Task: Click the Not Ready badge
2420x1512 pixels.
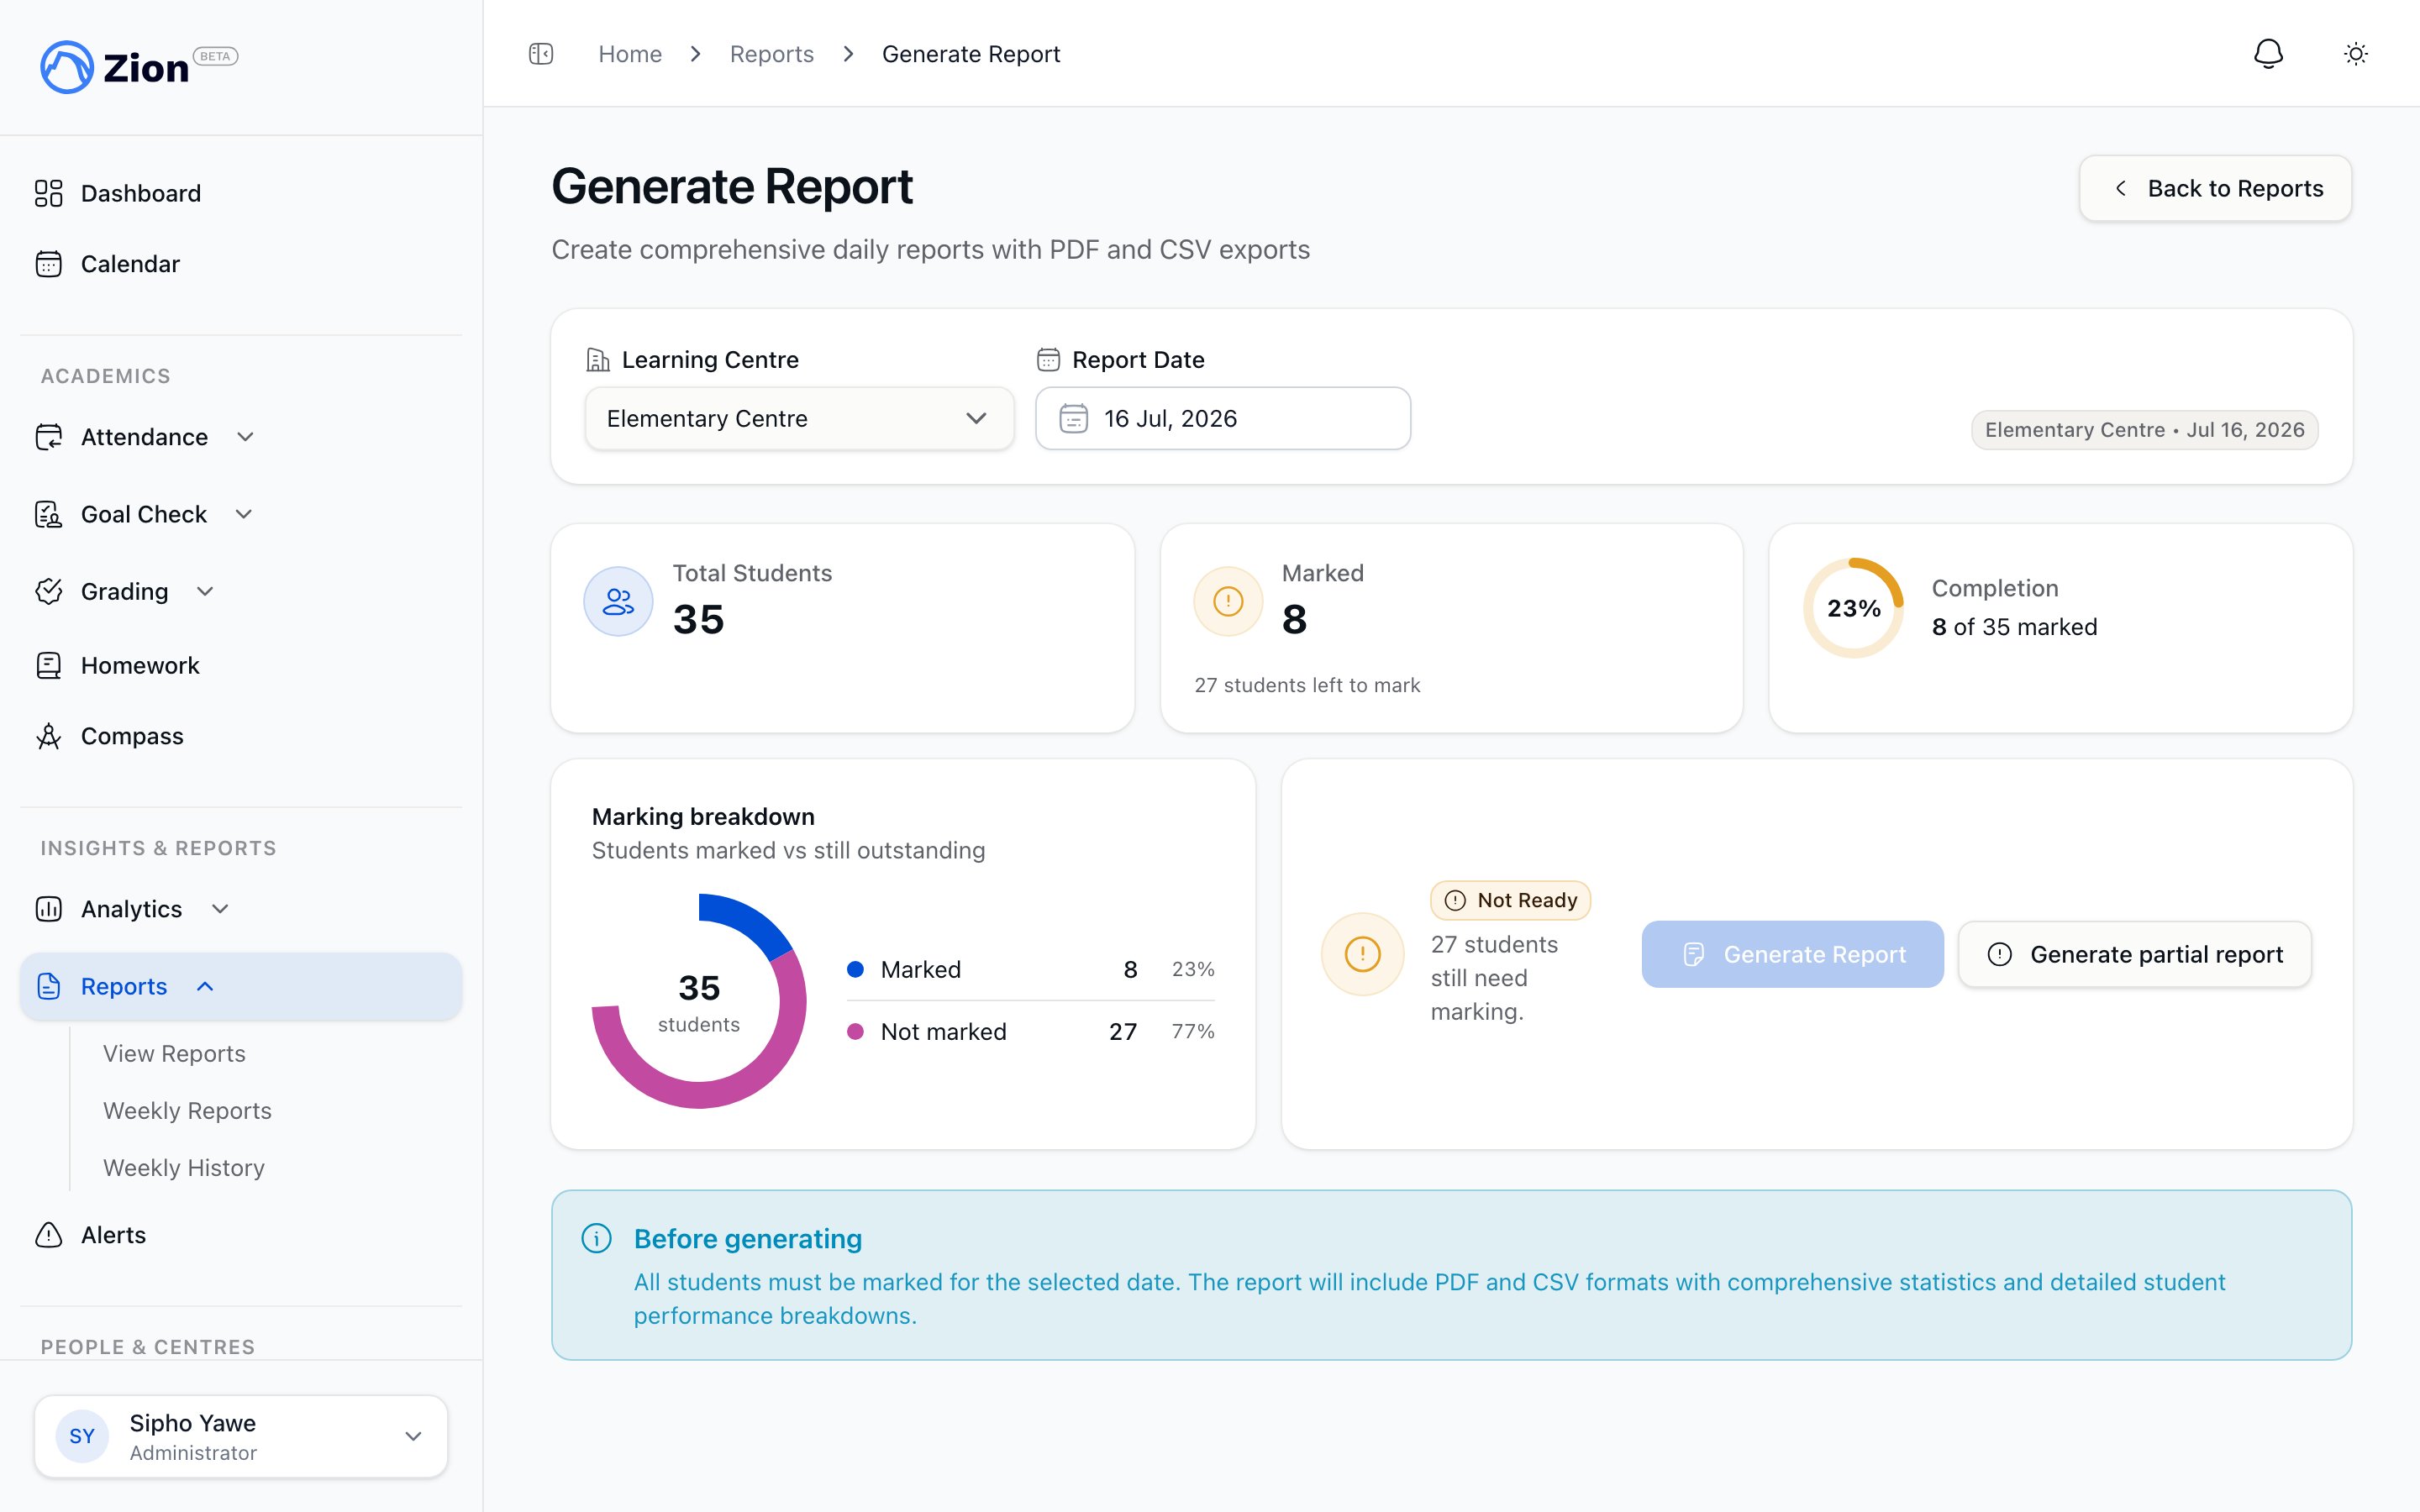Action: [1510, 900]
